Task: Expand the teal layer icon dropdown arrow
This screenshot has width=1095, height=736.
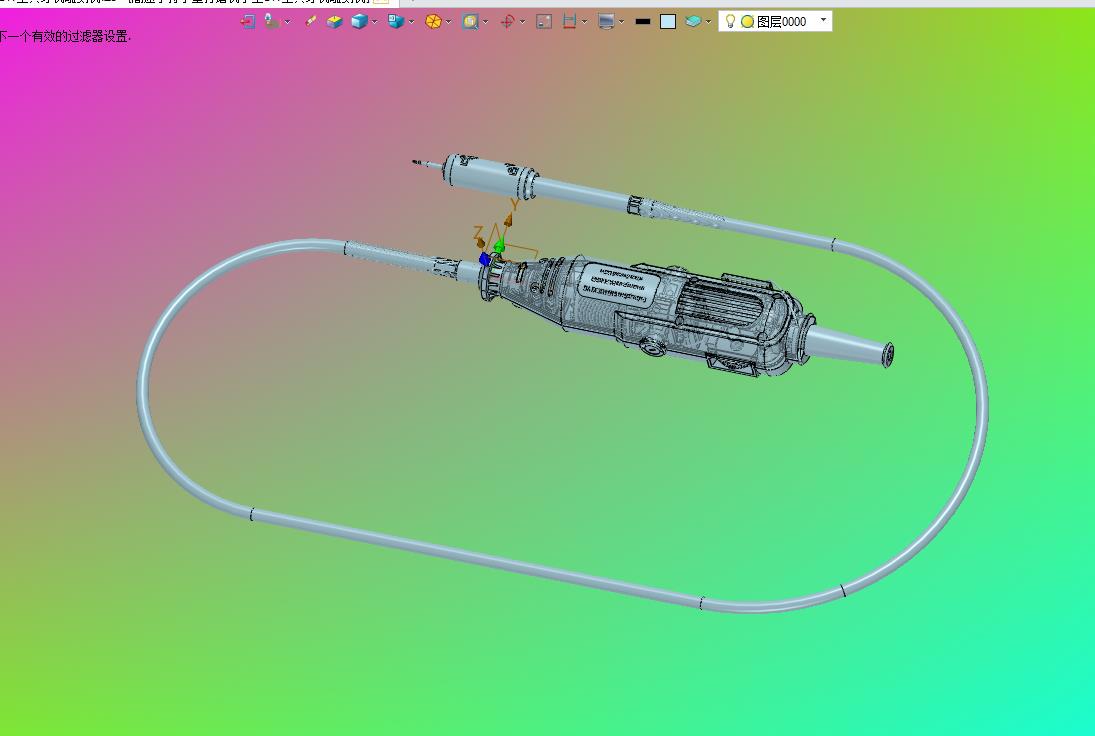Action: (x=708, y=22)
